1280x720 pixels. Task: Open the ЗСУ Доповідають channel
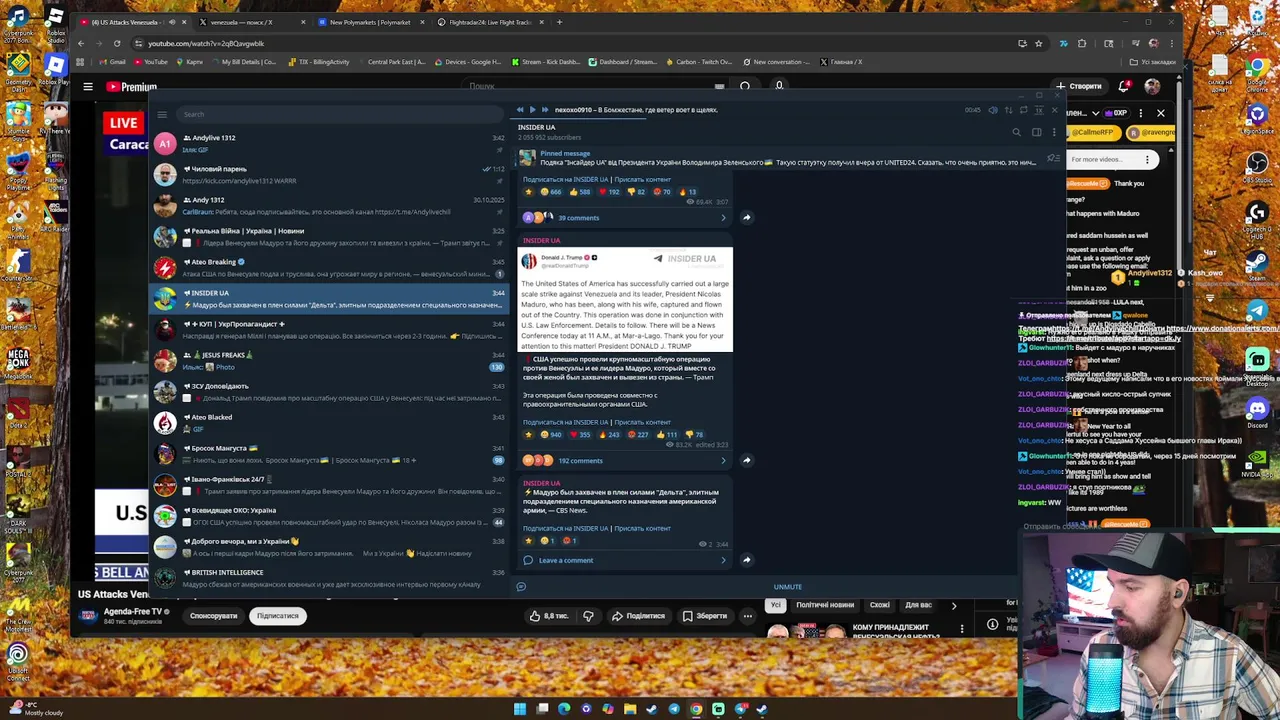pyautogui.click(x=330, y=392)
